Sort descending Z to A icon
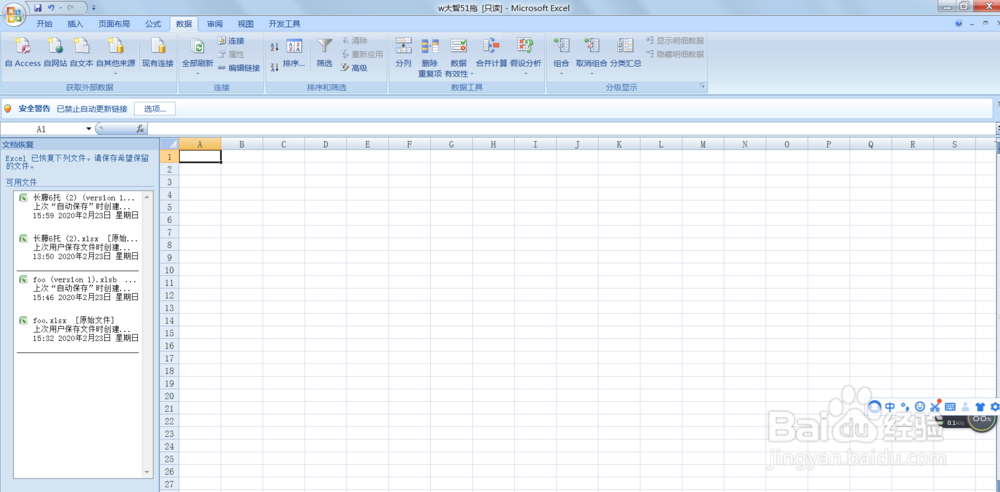Viewport: 1000px width, 492px height. point(275,67)
